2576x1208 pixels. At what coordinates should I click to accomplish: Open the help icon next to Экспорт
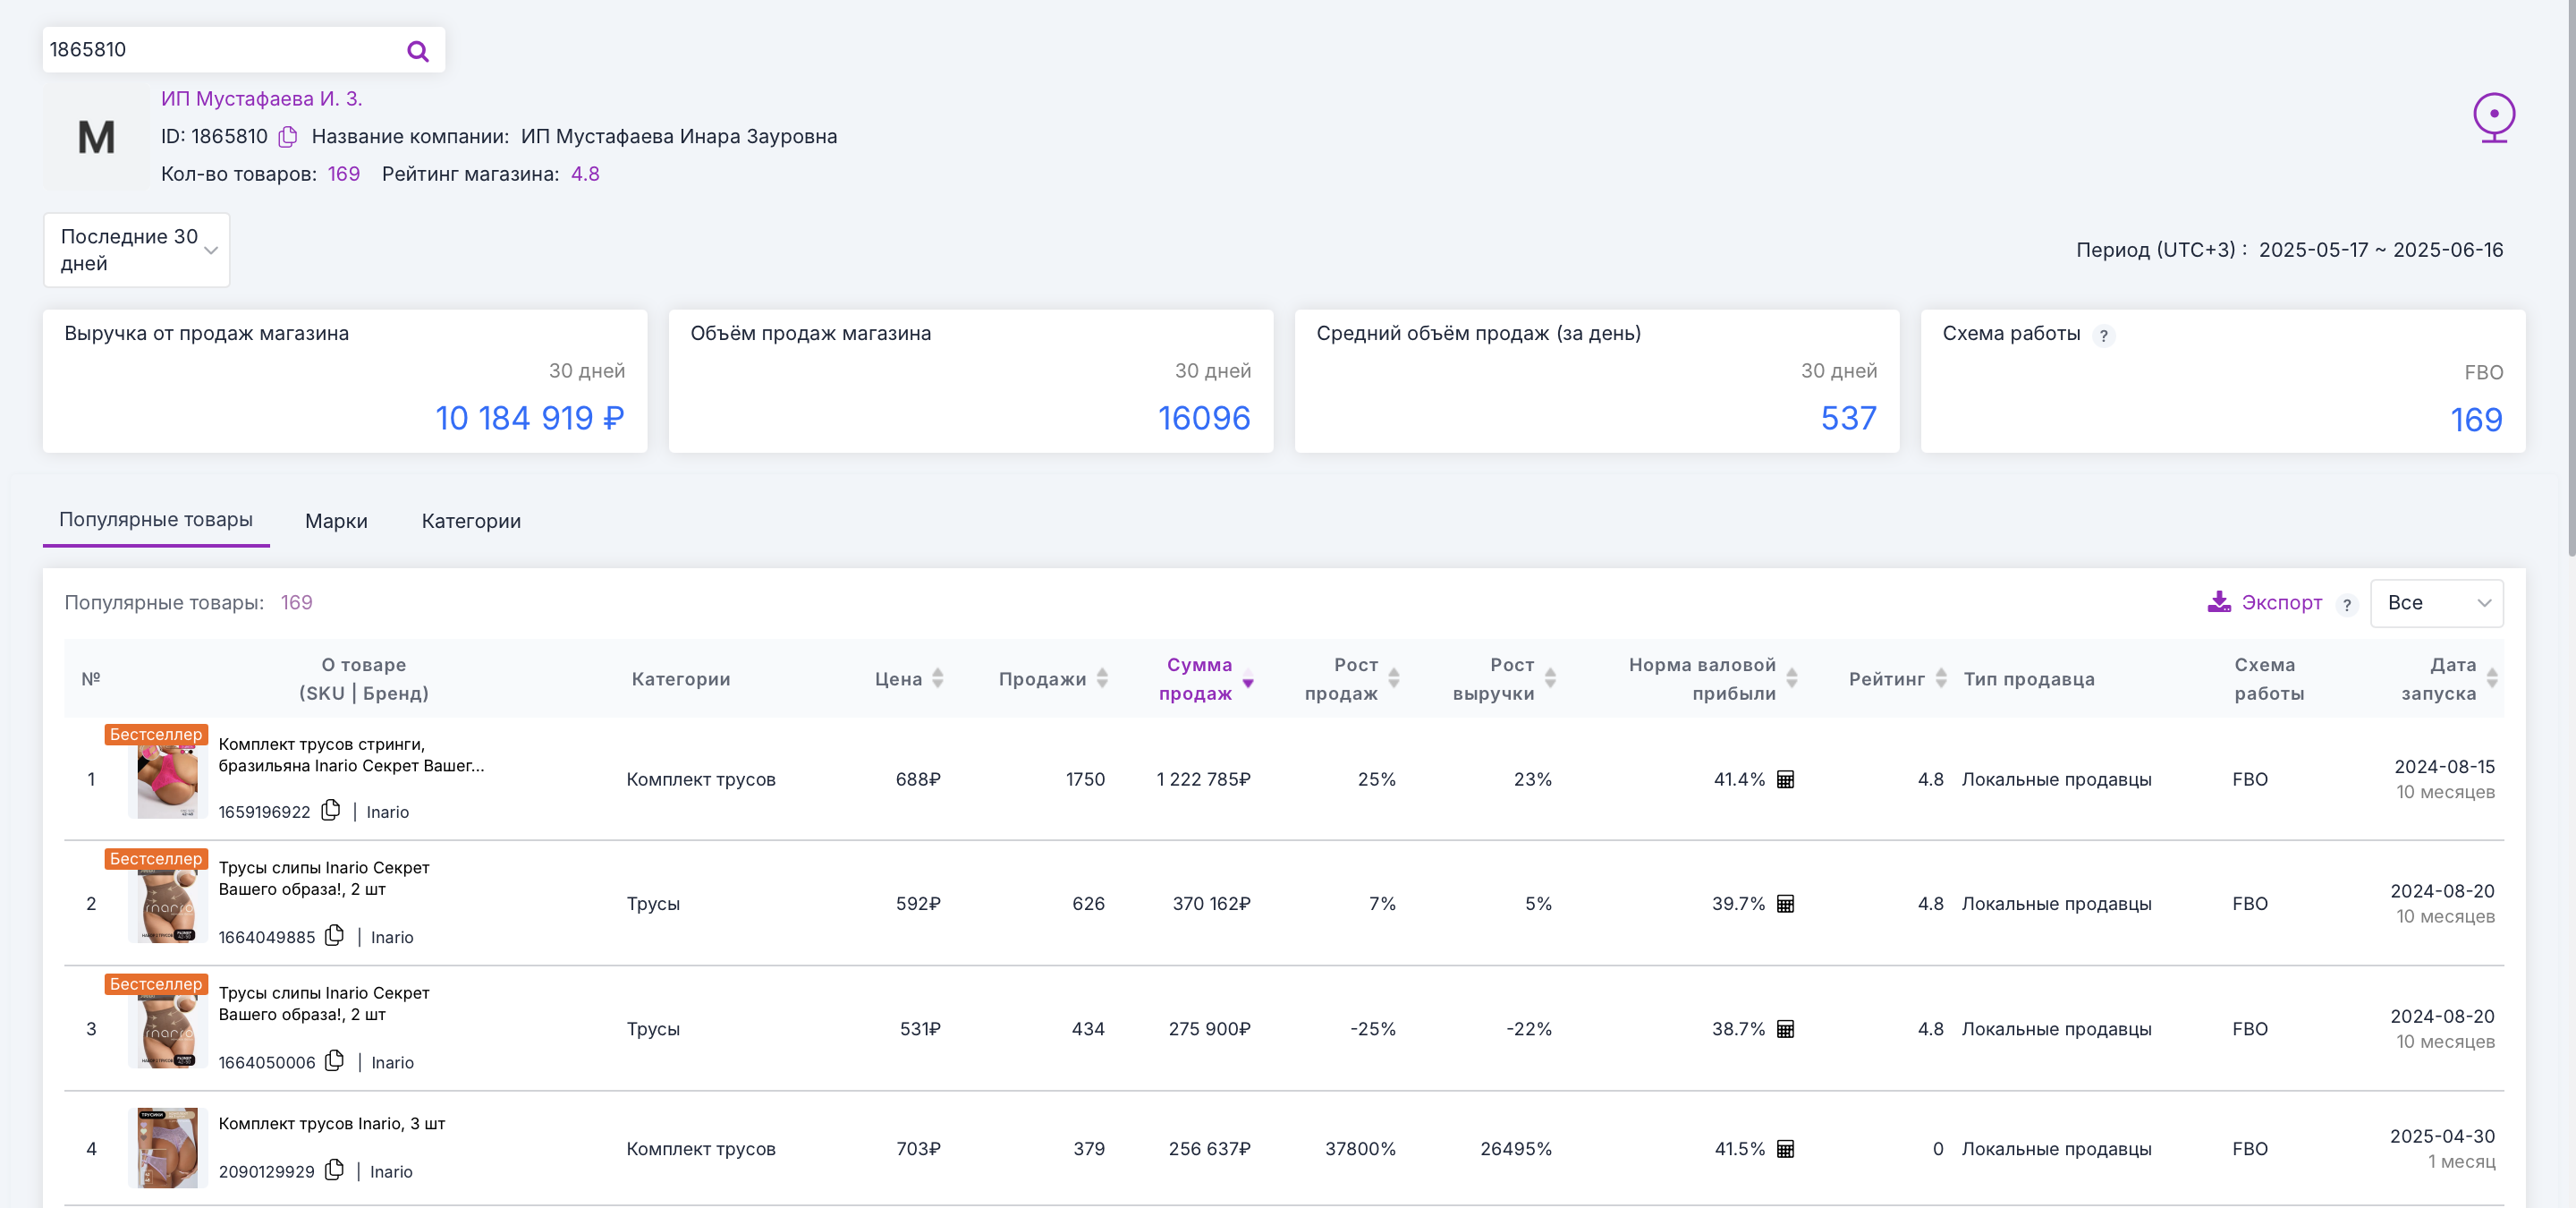pyautogui.click(x=2347, y=605)
